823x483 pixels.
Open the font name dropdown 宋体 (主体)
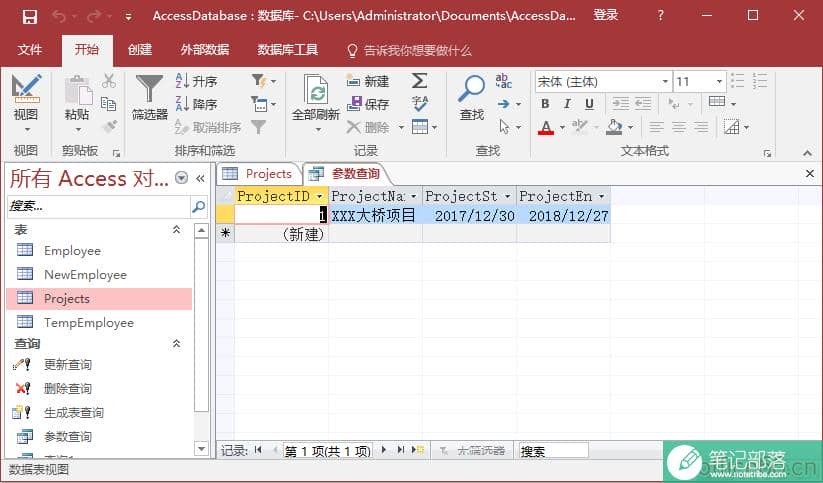click(x=665, y=81)
